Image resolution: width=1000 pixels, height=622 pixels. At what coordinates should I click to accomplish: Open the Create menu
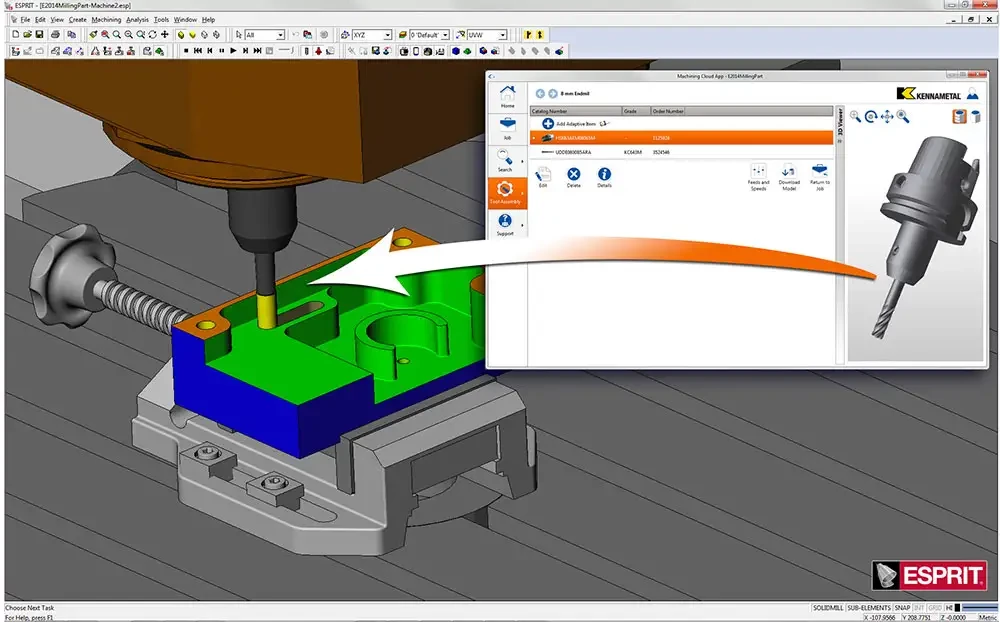pos(77,20)
